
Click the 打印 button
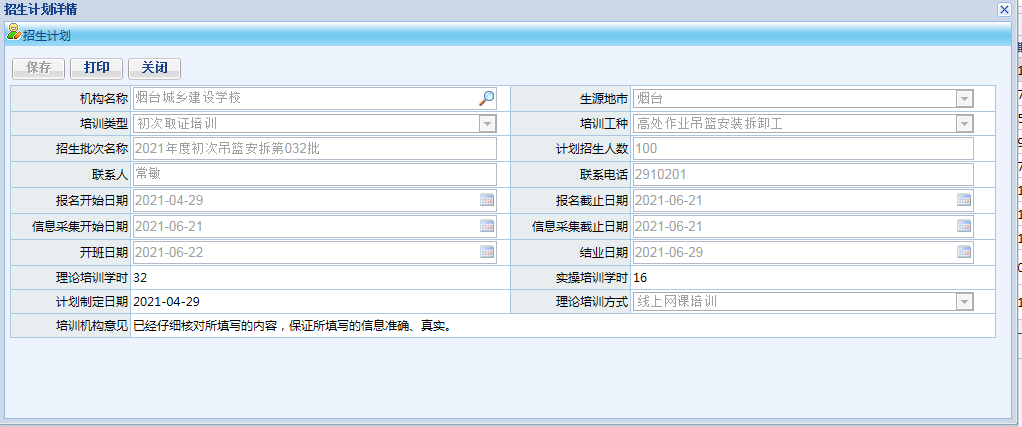coord(97,68)
